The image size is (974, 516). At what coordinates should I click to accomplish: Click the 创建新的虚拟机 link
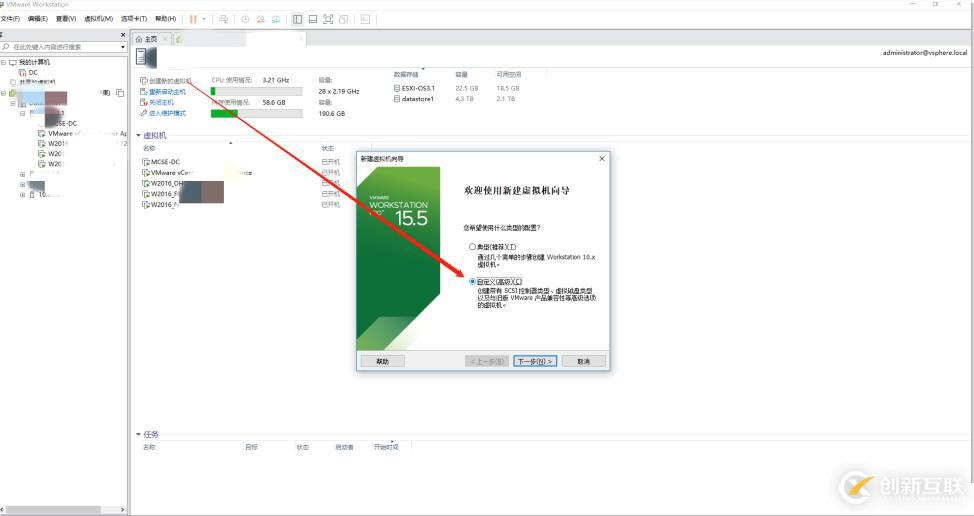click(170, 81)
